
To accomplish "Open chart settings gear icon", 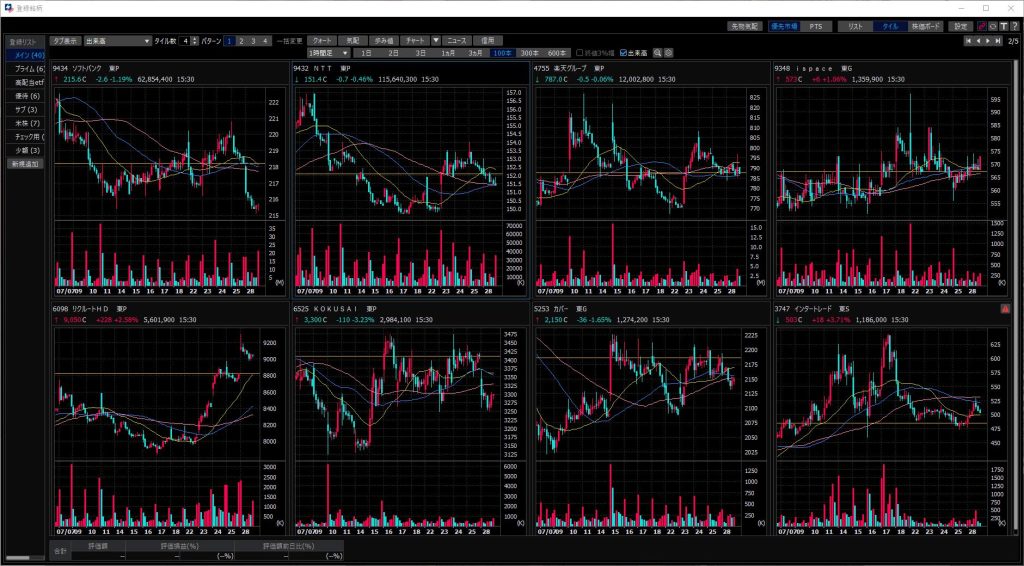I will pyautogui.click(x=668, y=53).
